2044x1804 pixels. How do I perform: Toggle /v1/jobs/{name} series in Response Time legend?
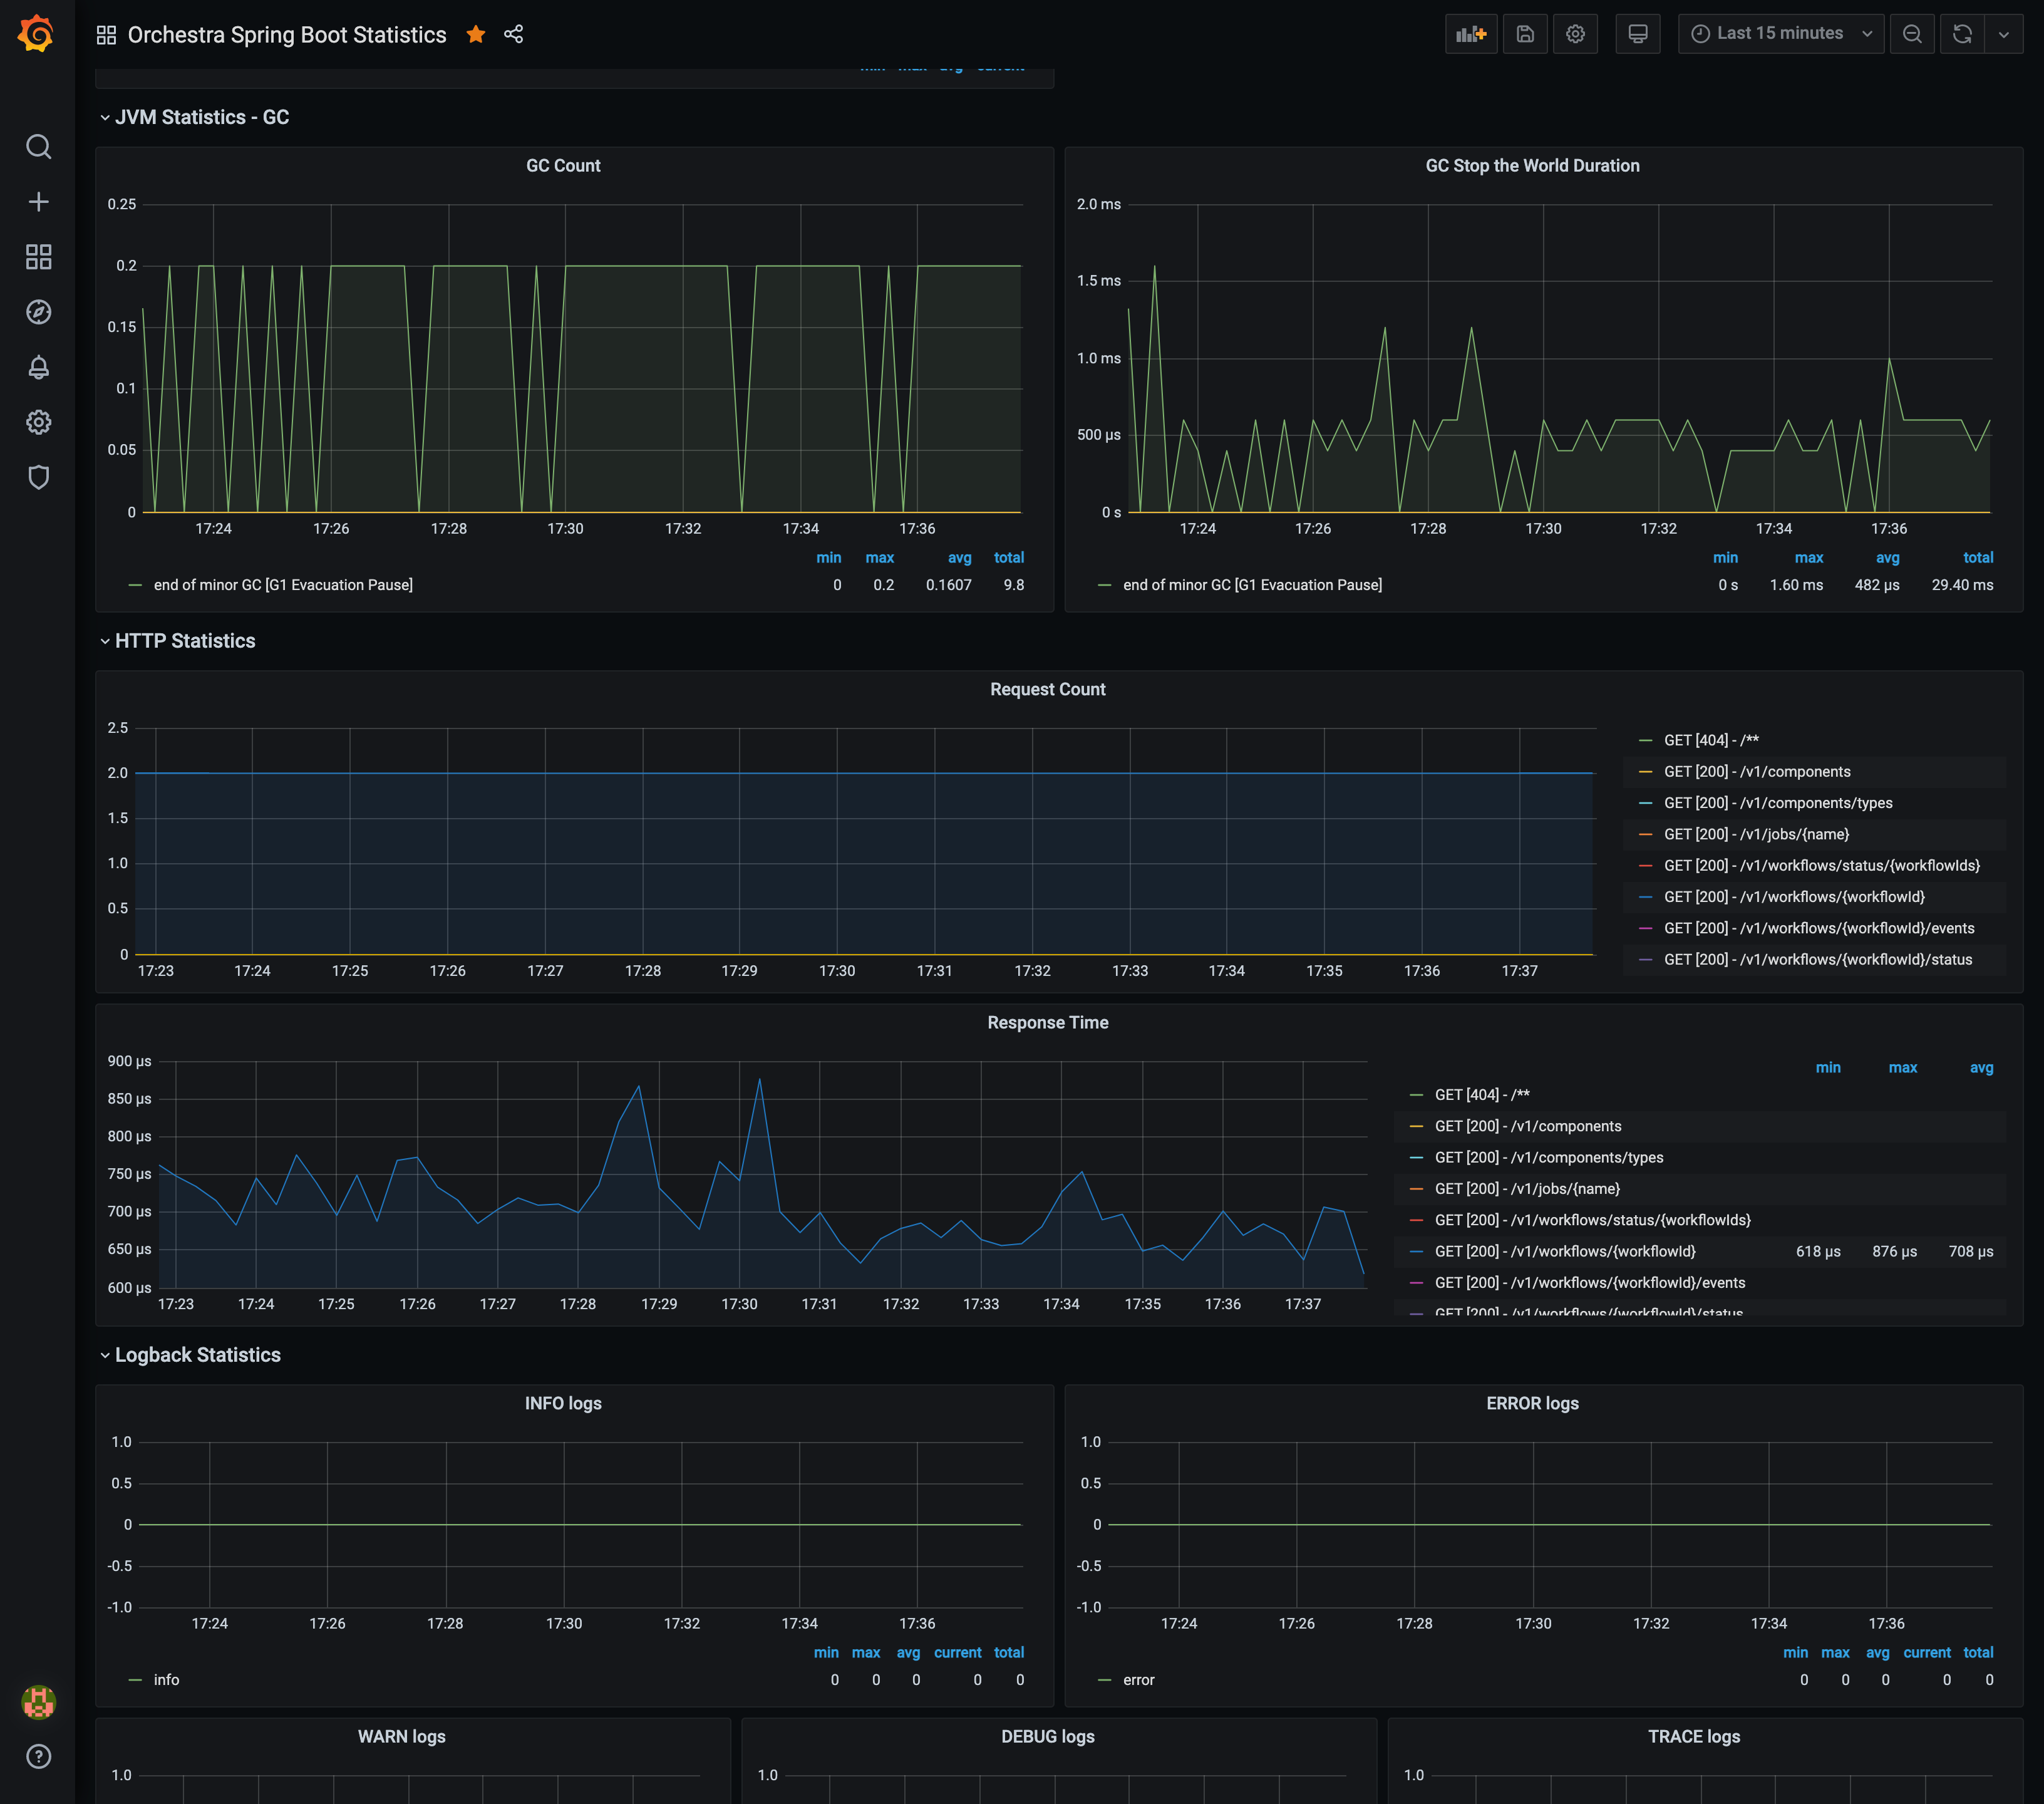coord(1527,1188)
